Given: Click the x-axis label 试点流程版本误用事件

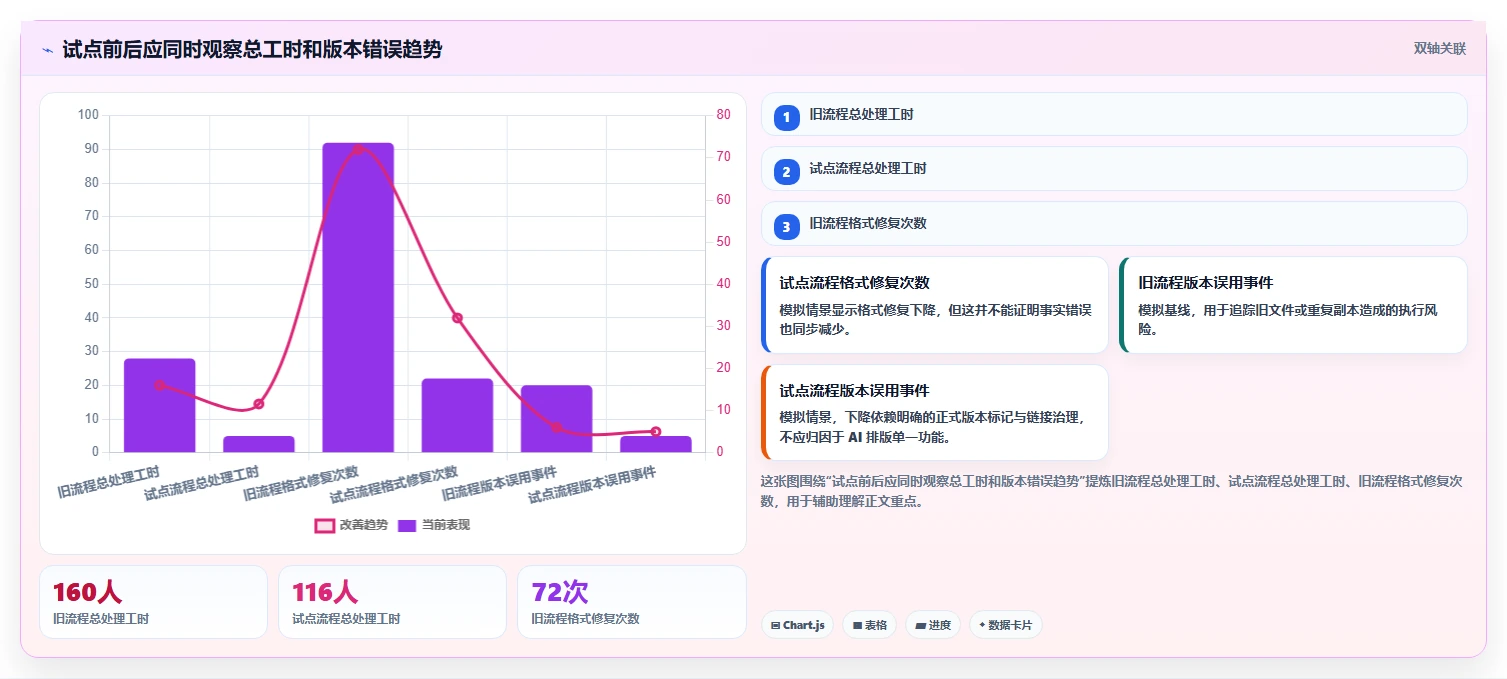Looking at the screenshot, I should coord(593,485).
